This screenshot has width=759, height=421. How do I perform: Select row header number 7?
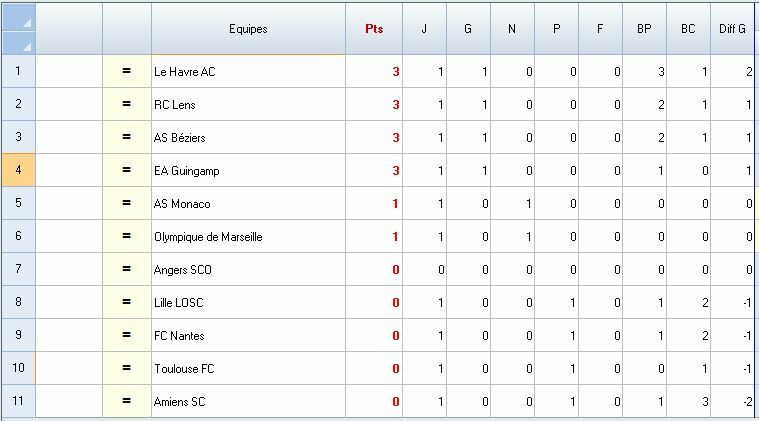[x=19, y=270]
